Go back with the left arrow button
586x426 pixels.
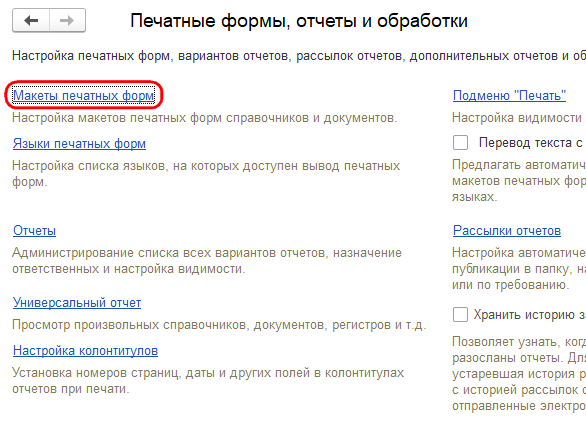click(x=31, y=21)
